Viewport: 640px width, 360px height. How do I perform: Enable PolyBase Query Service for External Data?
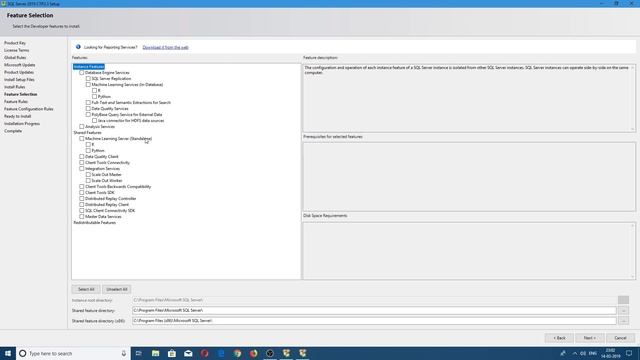[88, 114]
